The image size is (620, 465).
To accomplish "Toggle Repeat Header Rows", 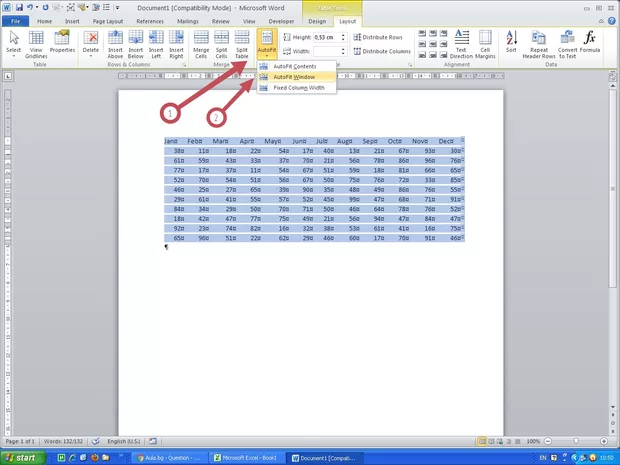I will click(539, 44).
